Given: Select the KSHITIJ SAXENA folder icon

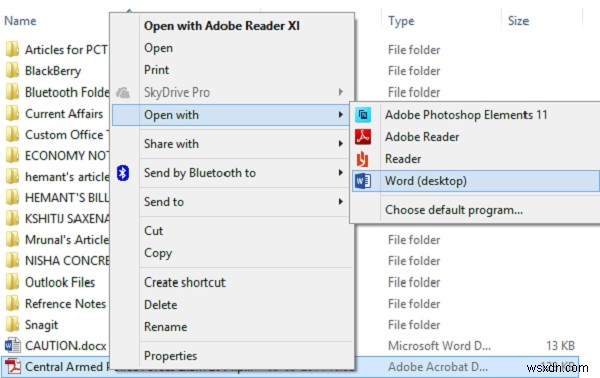Looking at the screenshot, I should pyautogui.click(x=12, y=218).
